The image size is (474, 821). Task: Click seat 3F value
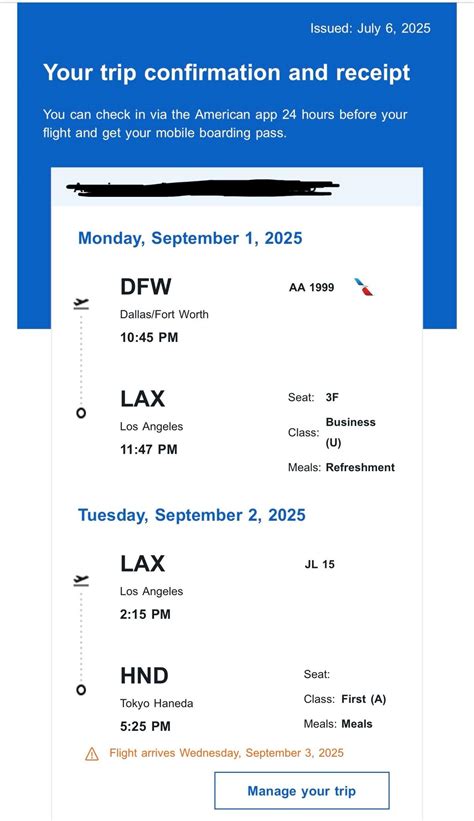click(x=332, y=397)
